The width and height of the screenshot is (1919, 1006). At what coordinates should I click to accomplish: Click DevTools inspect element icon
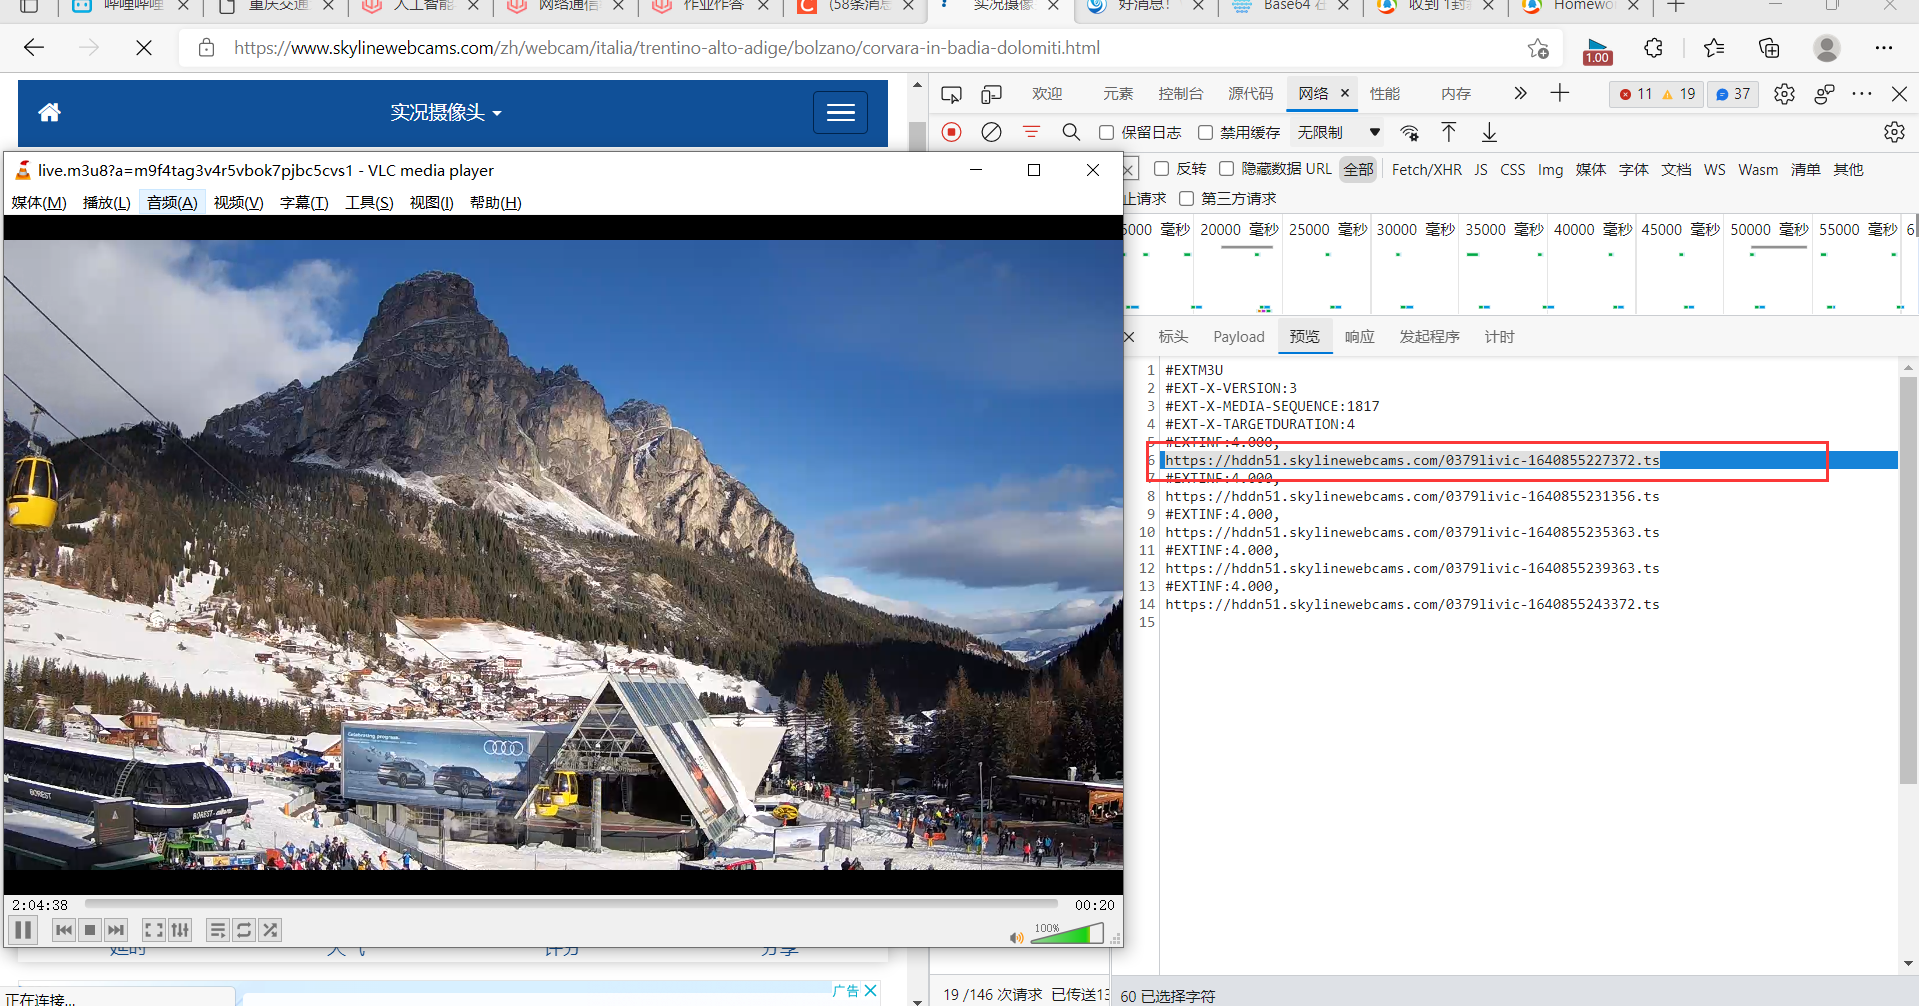(951, 94)
